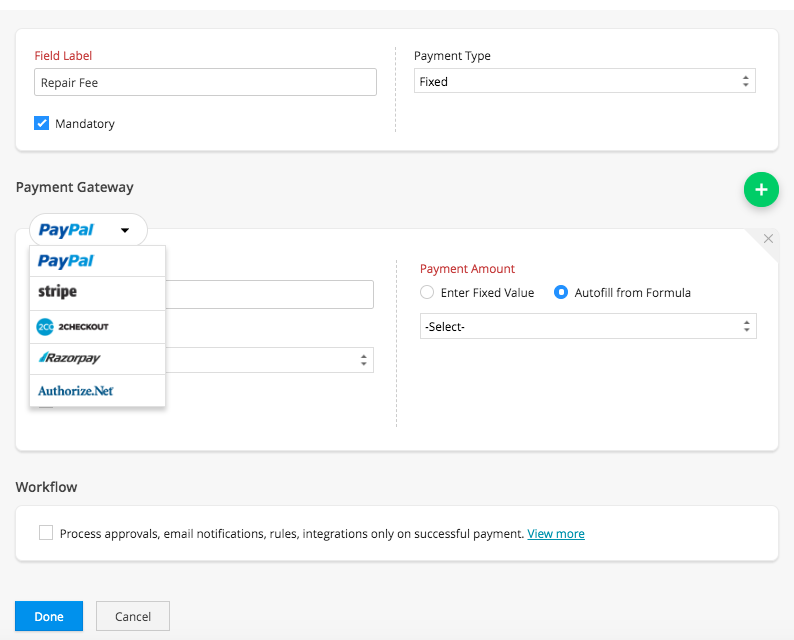Select the Enter Fixed Value radio option

427,293
